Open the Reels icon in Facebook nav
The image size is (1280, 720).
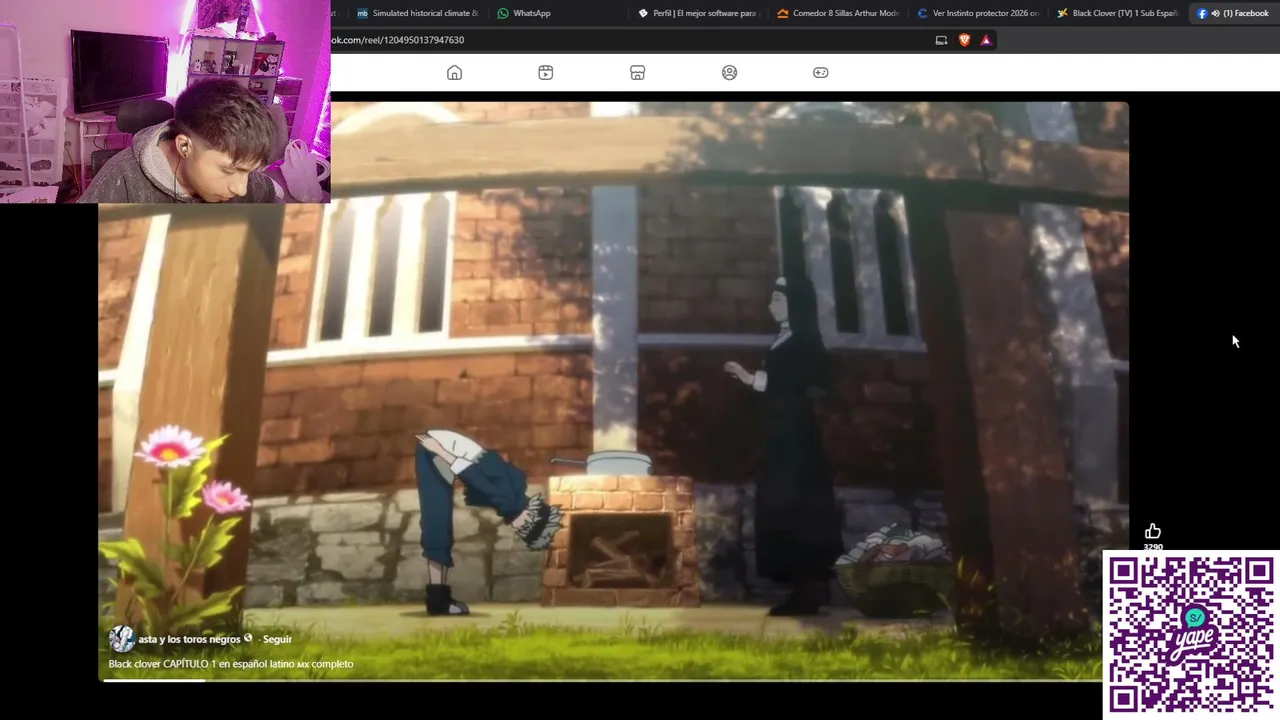[546, 73]
